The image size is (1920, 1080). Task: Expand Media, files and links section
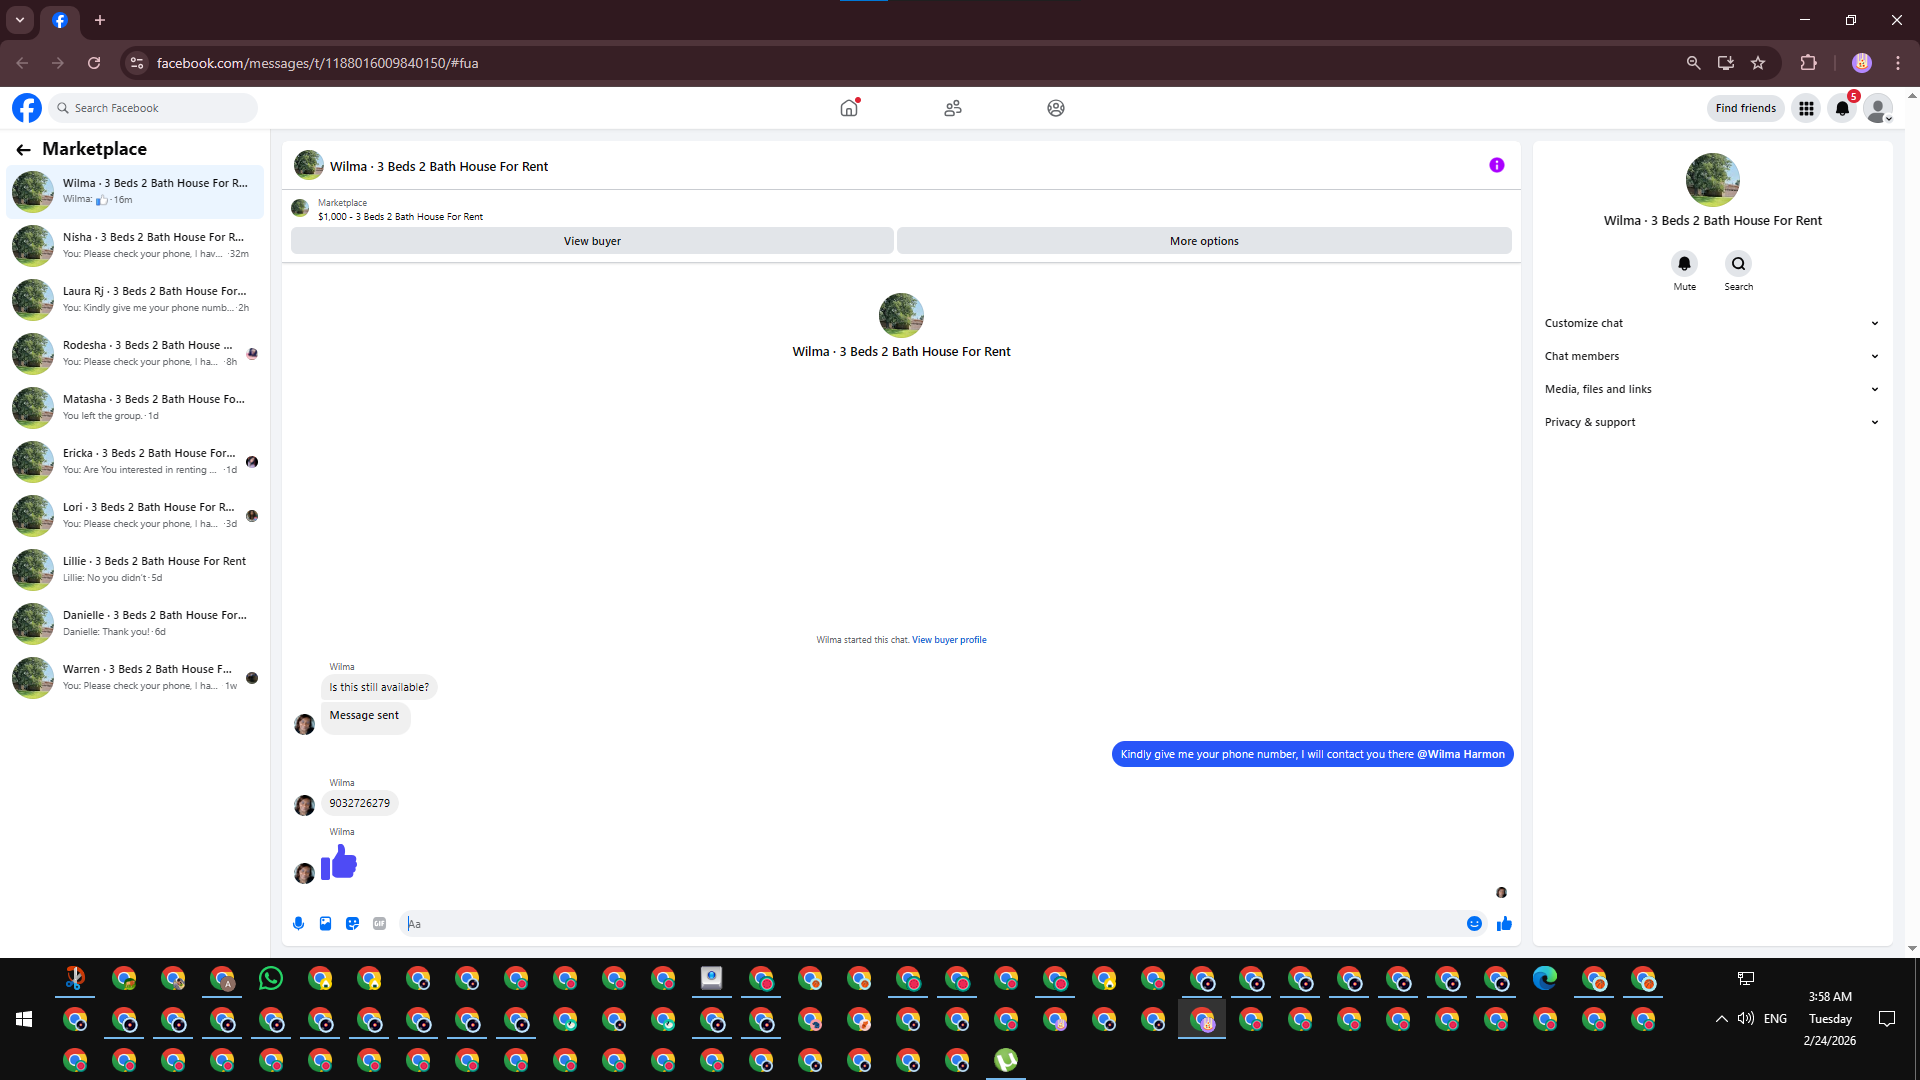1711,389
